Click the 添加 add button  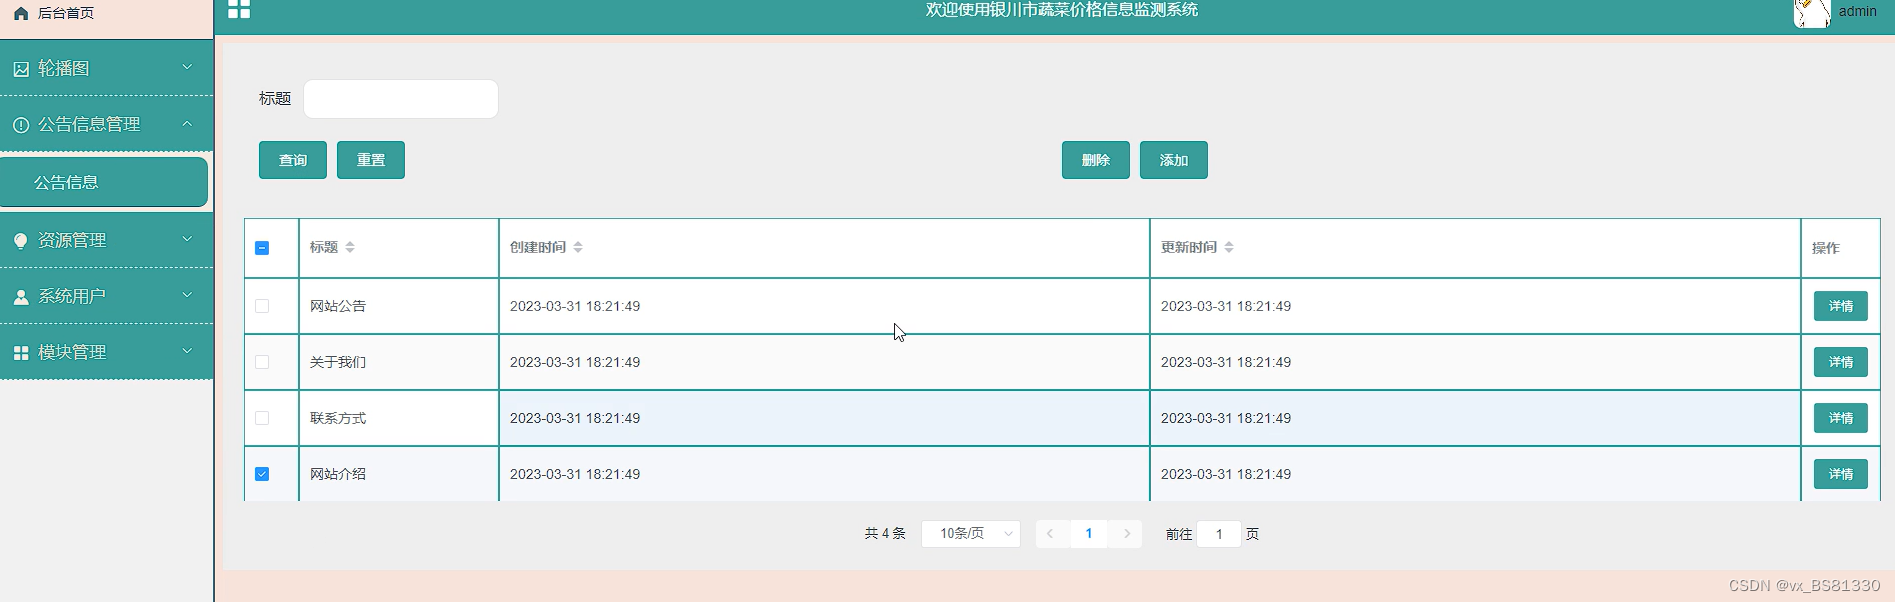click(1174, 160)
